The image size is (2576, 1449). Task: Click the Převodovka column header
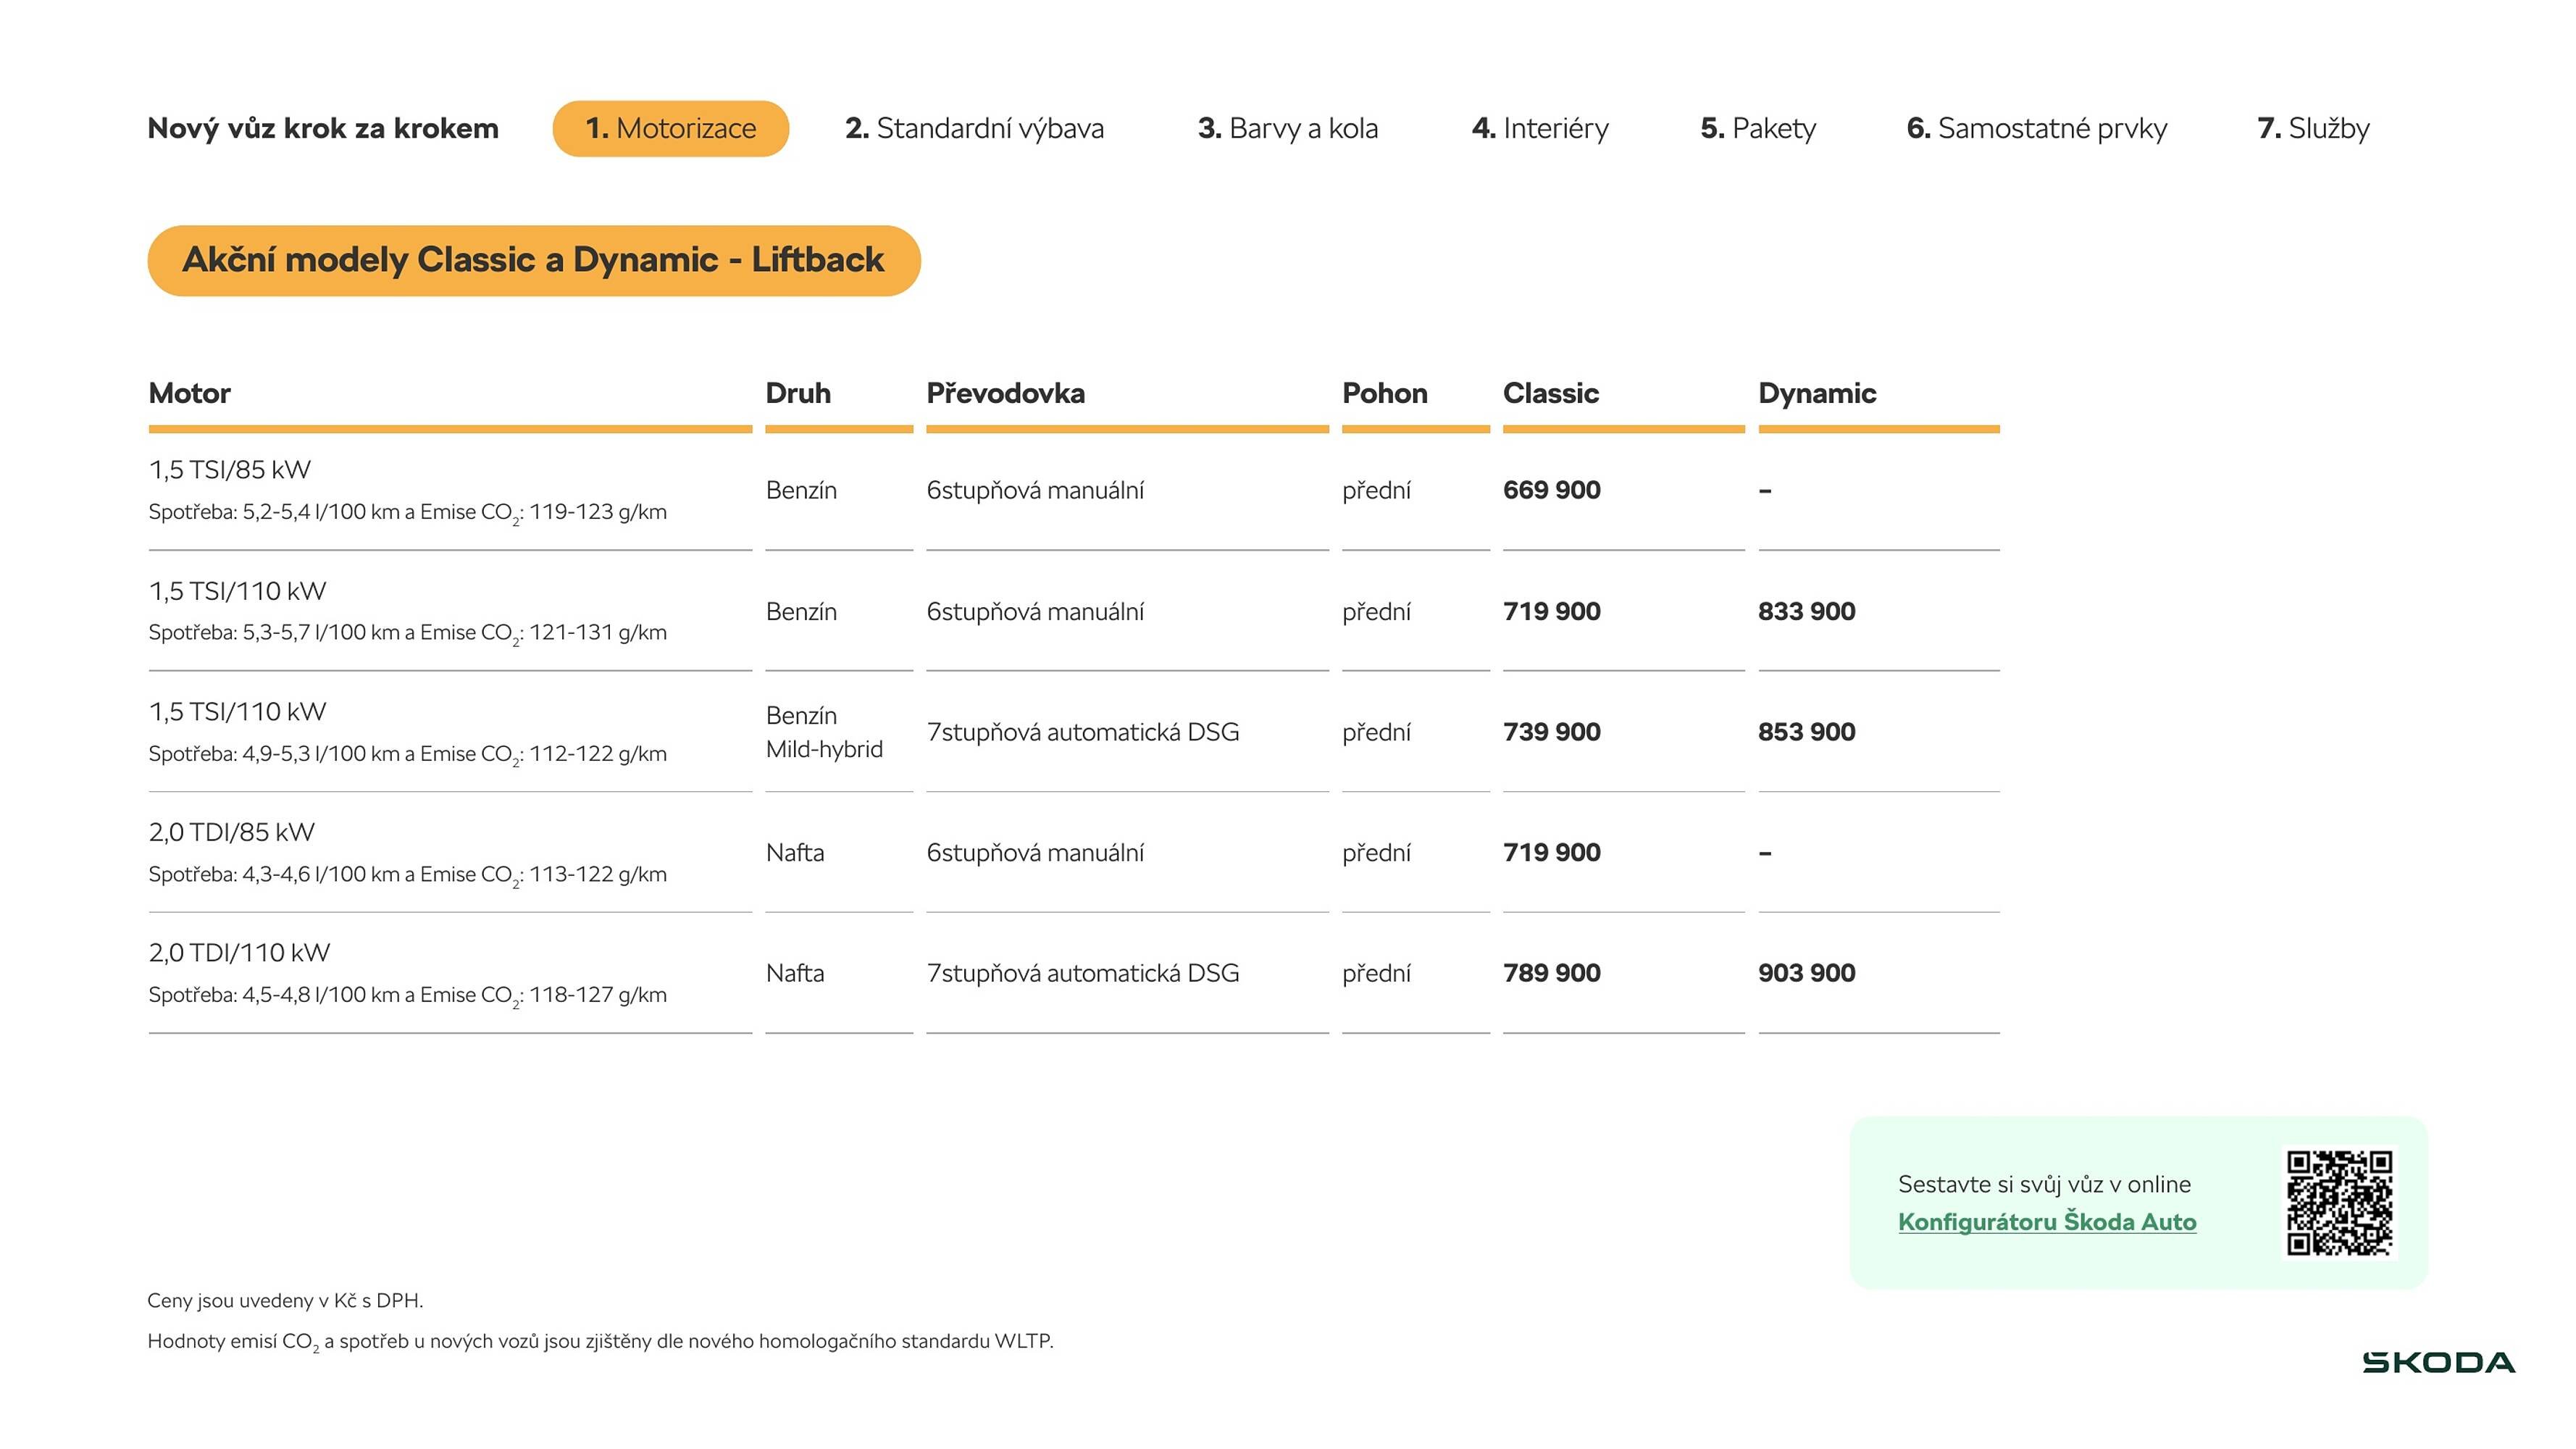pos(1005,393)
